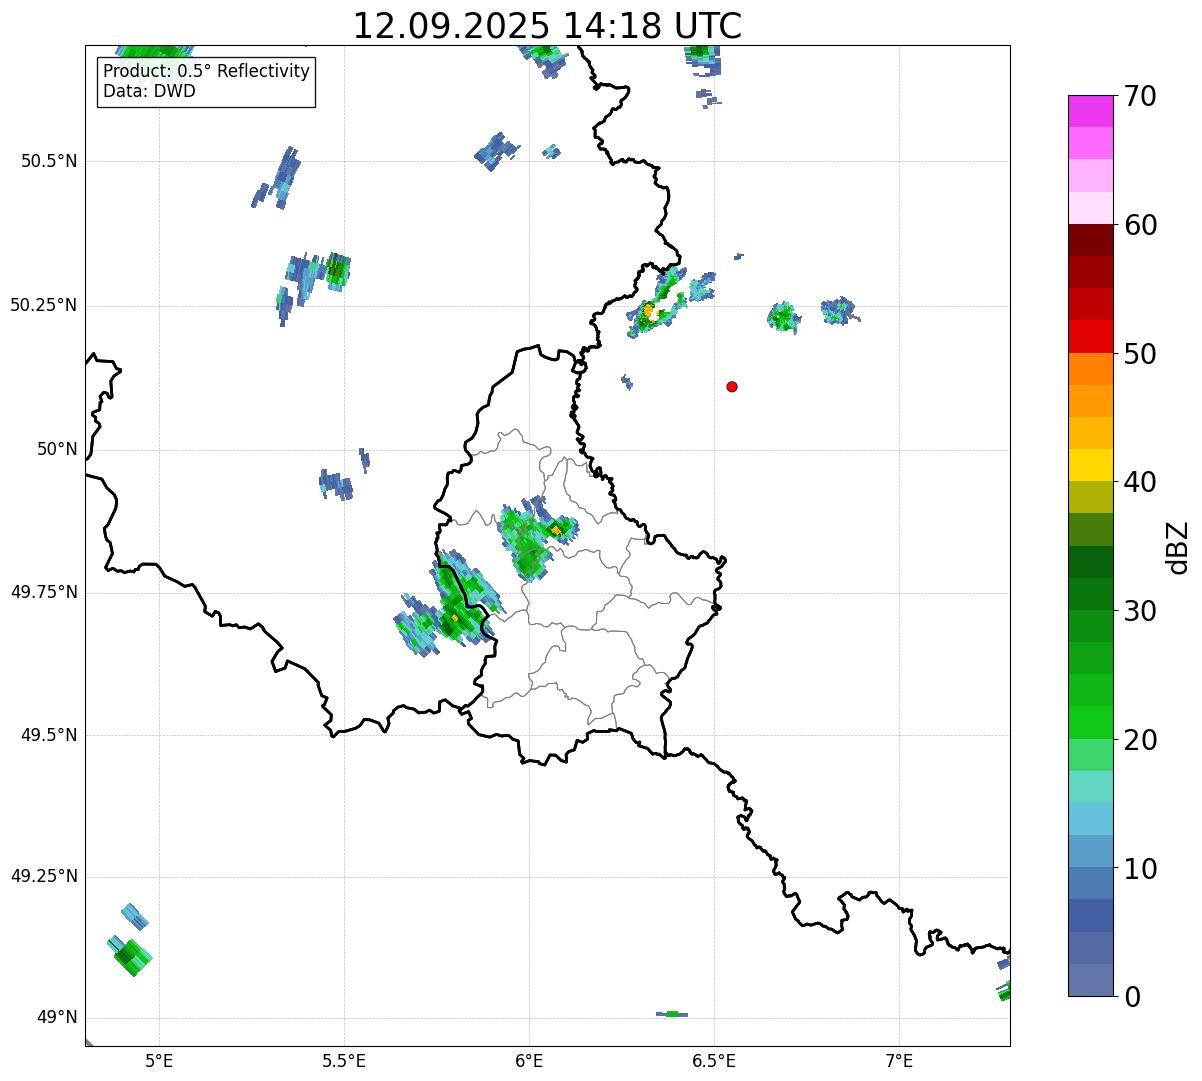Click the green radar echo near bottom-left corner
Screen dimensions: 1202x1081
130,957
